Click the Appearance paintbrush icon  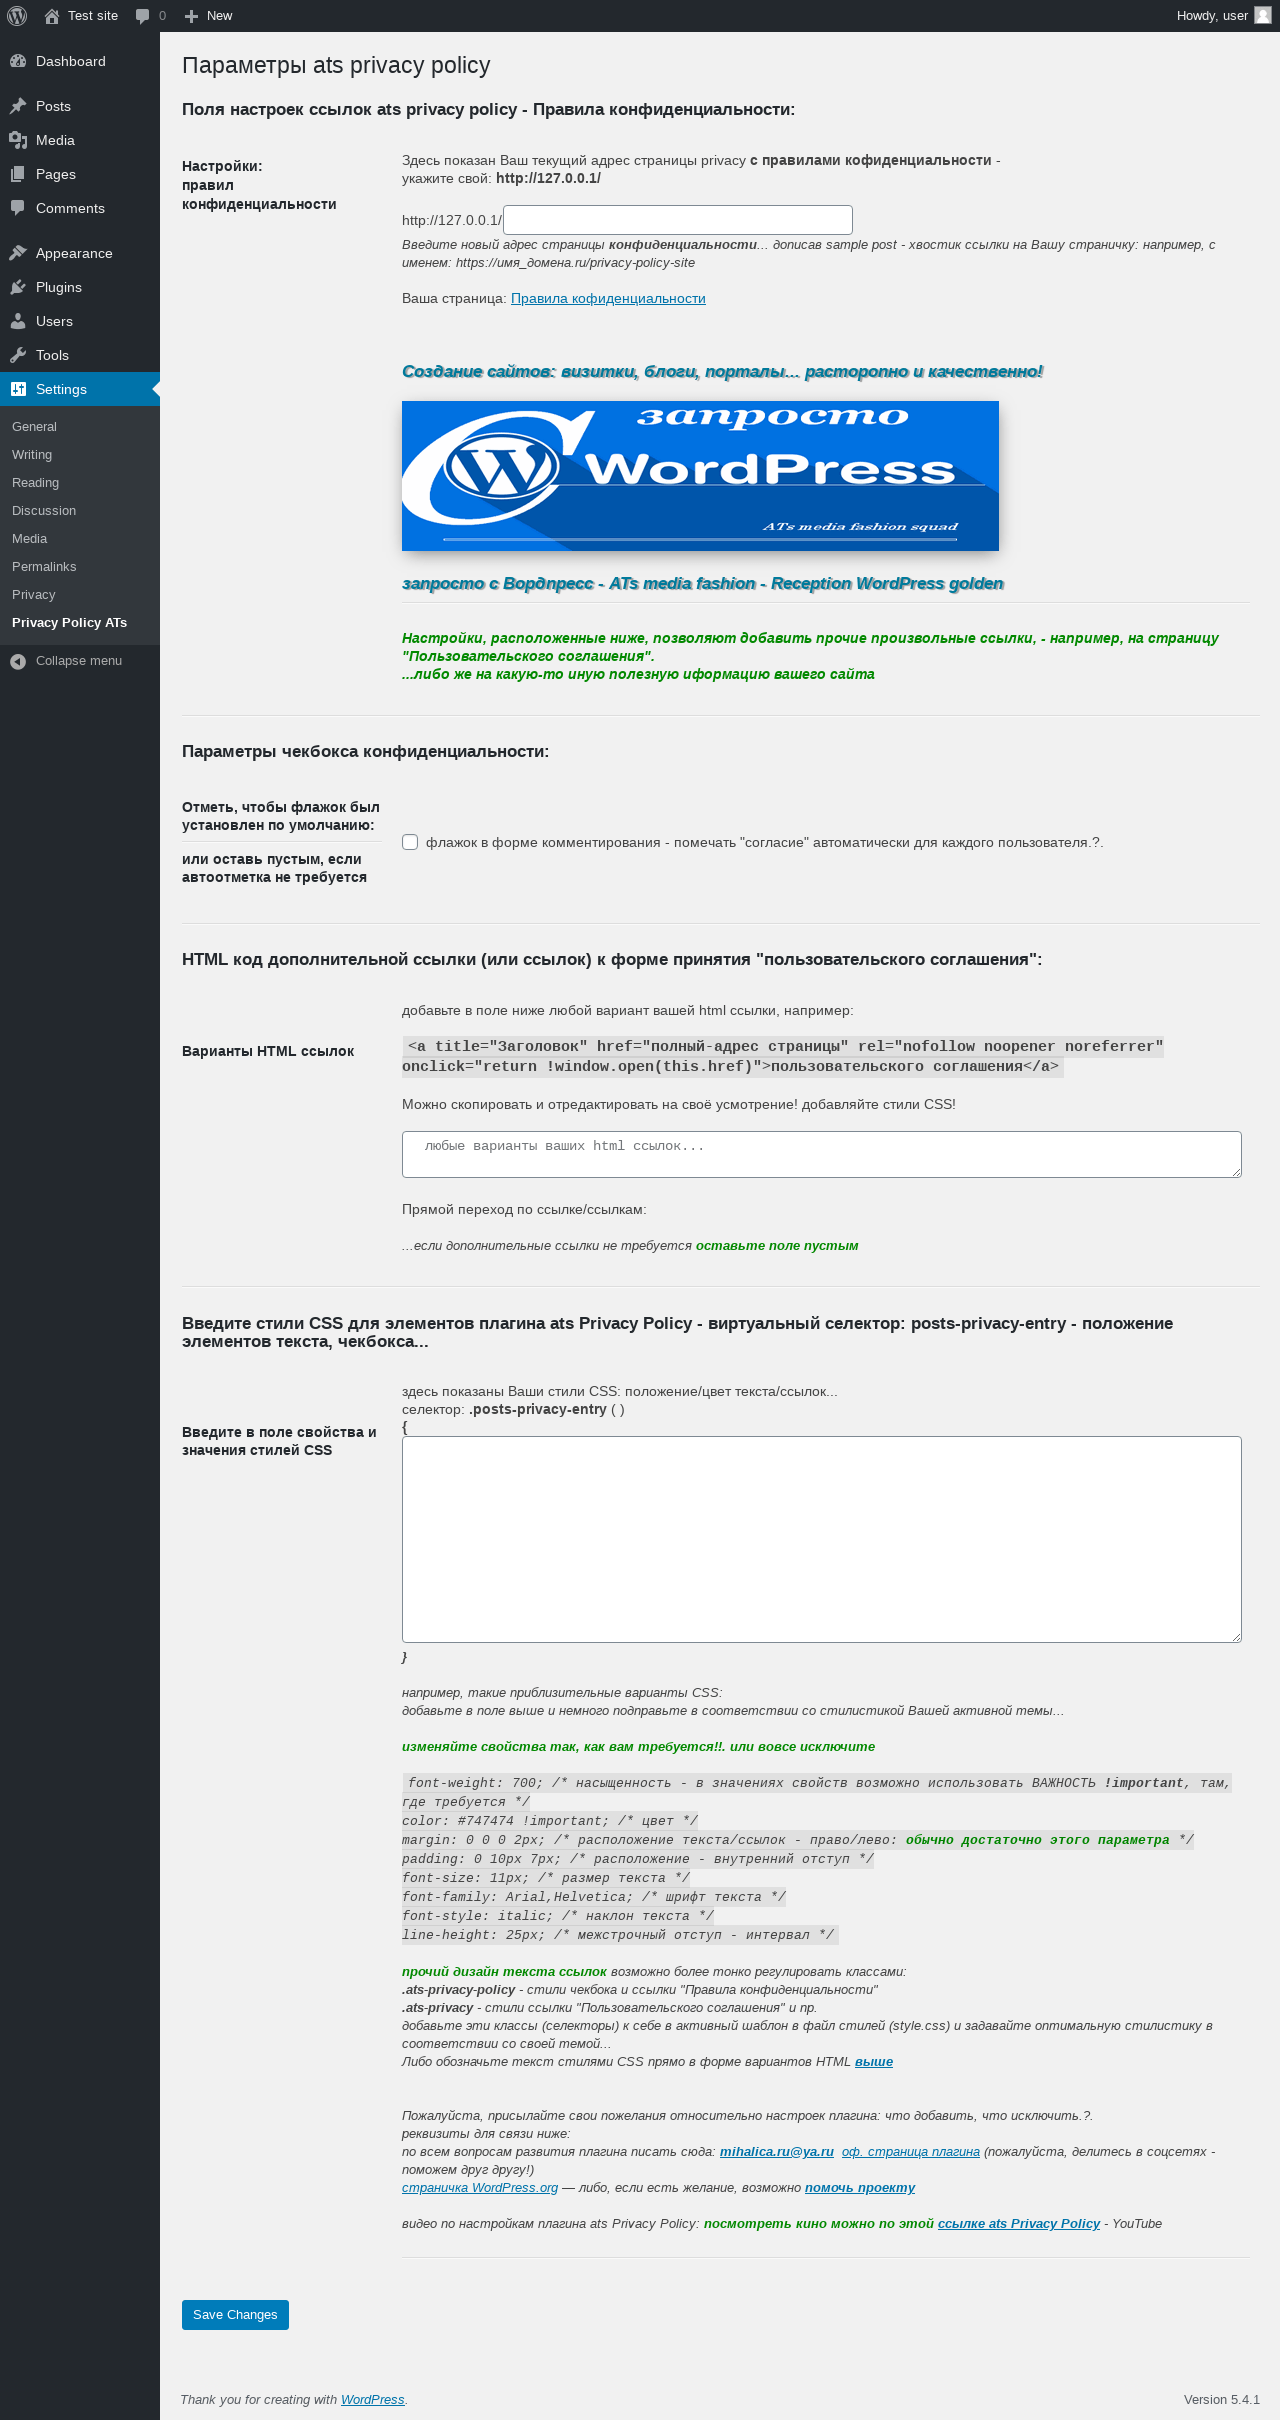pos(18,253)
